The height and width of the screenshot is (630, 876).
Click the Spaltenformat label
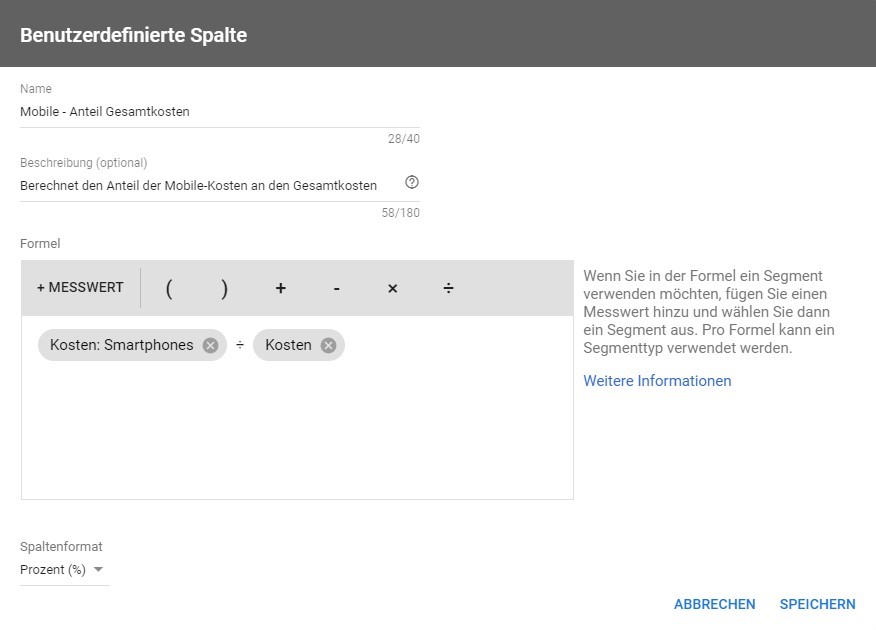click(x=61, y=546)
